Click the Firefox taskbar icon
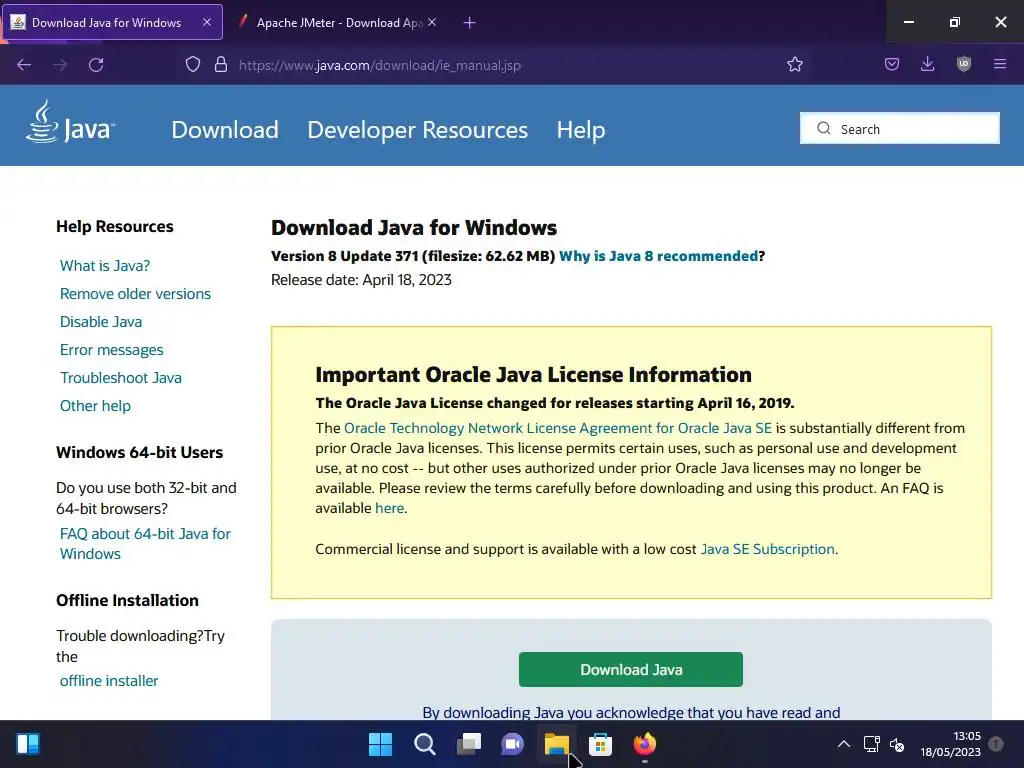The width and height of the screenshot is (1024, 768). (645, 744)
